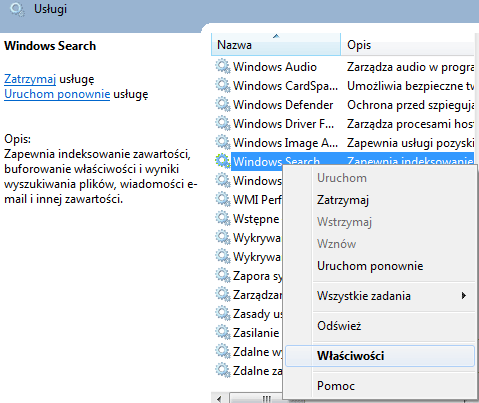The height and width of the screenshot is (403, 479).
Task: Select the Zasilanie service row
Action: [x=256, y=333]
